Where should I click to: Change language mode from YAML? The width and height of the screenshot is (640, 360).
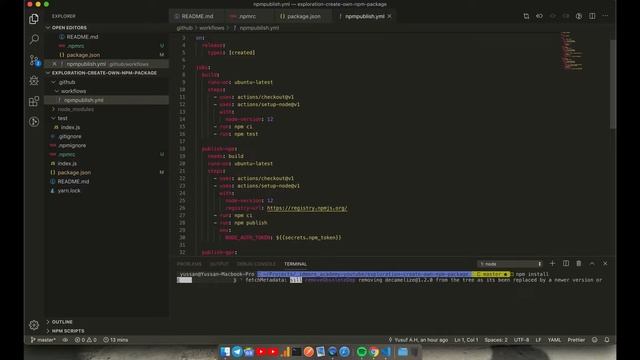[x=554, y=340]
